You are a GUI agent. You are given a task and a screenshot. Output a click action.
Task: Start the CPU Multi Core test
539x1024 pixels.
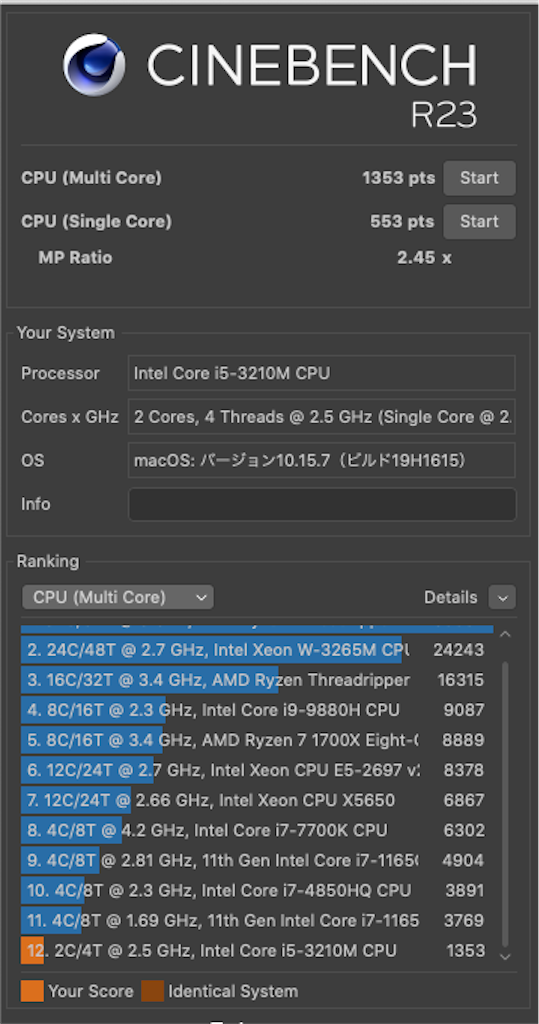pyautogui.click(x=480, y=178)
